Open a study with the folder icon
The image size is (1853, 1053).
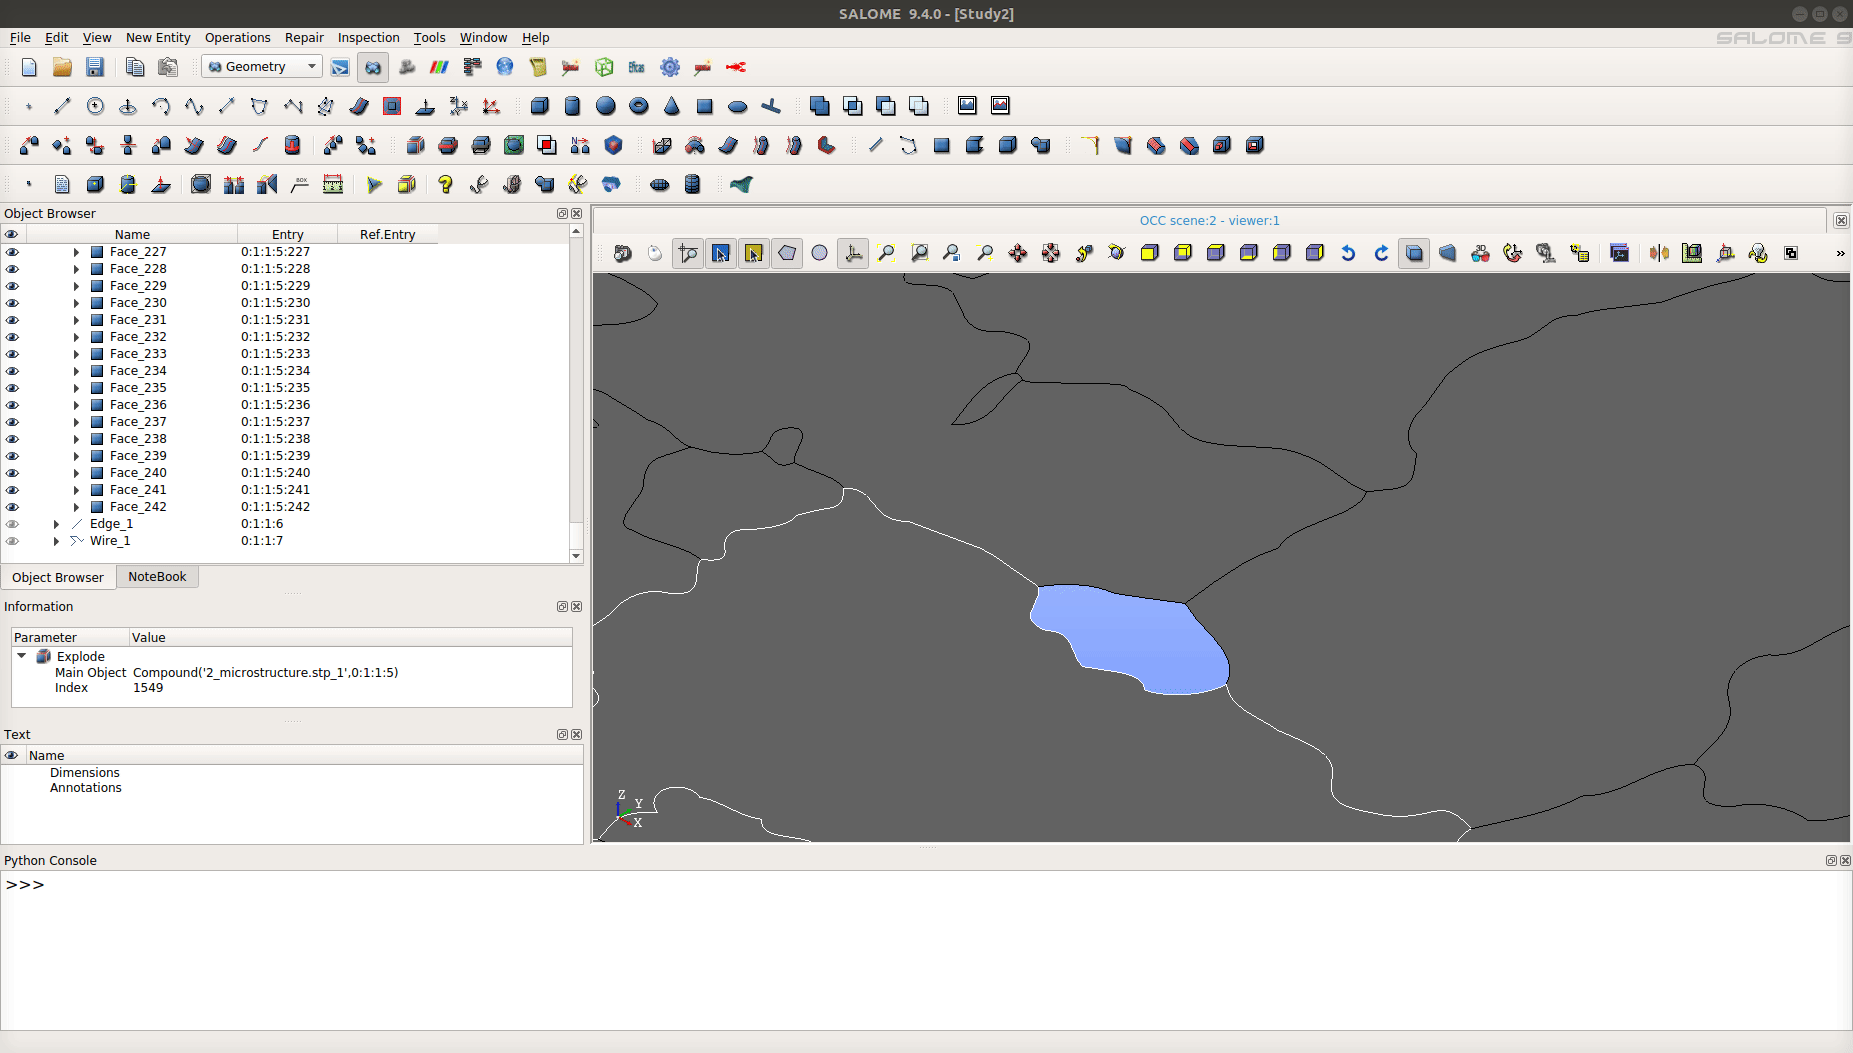click(x=62, y=67)
